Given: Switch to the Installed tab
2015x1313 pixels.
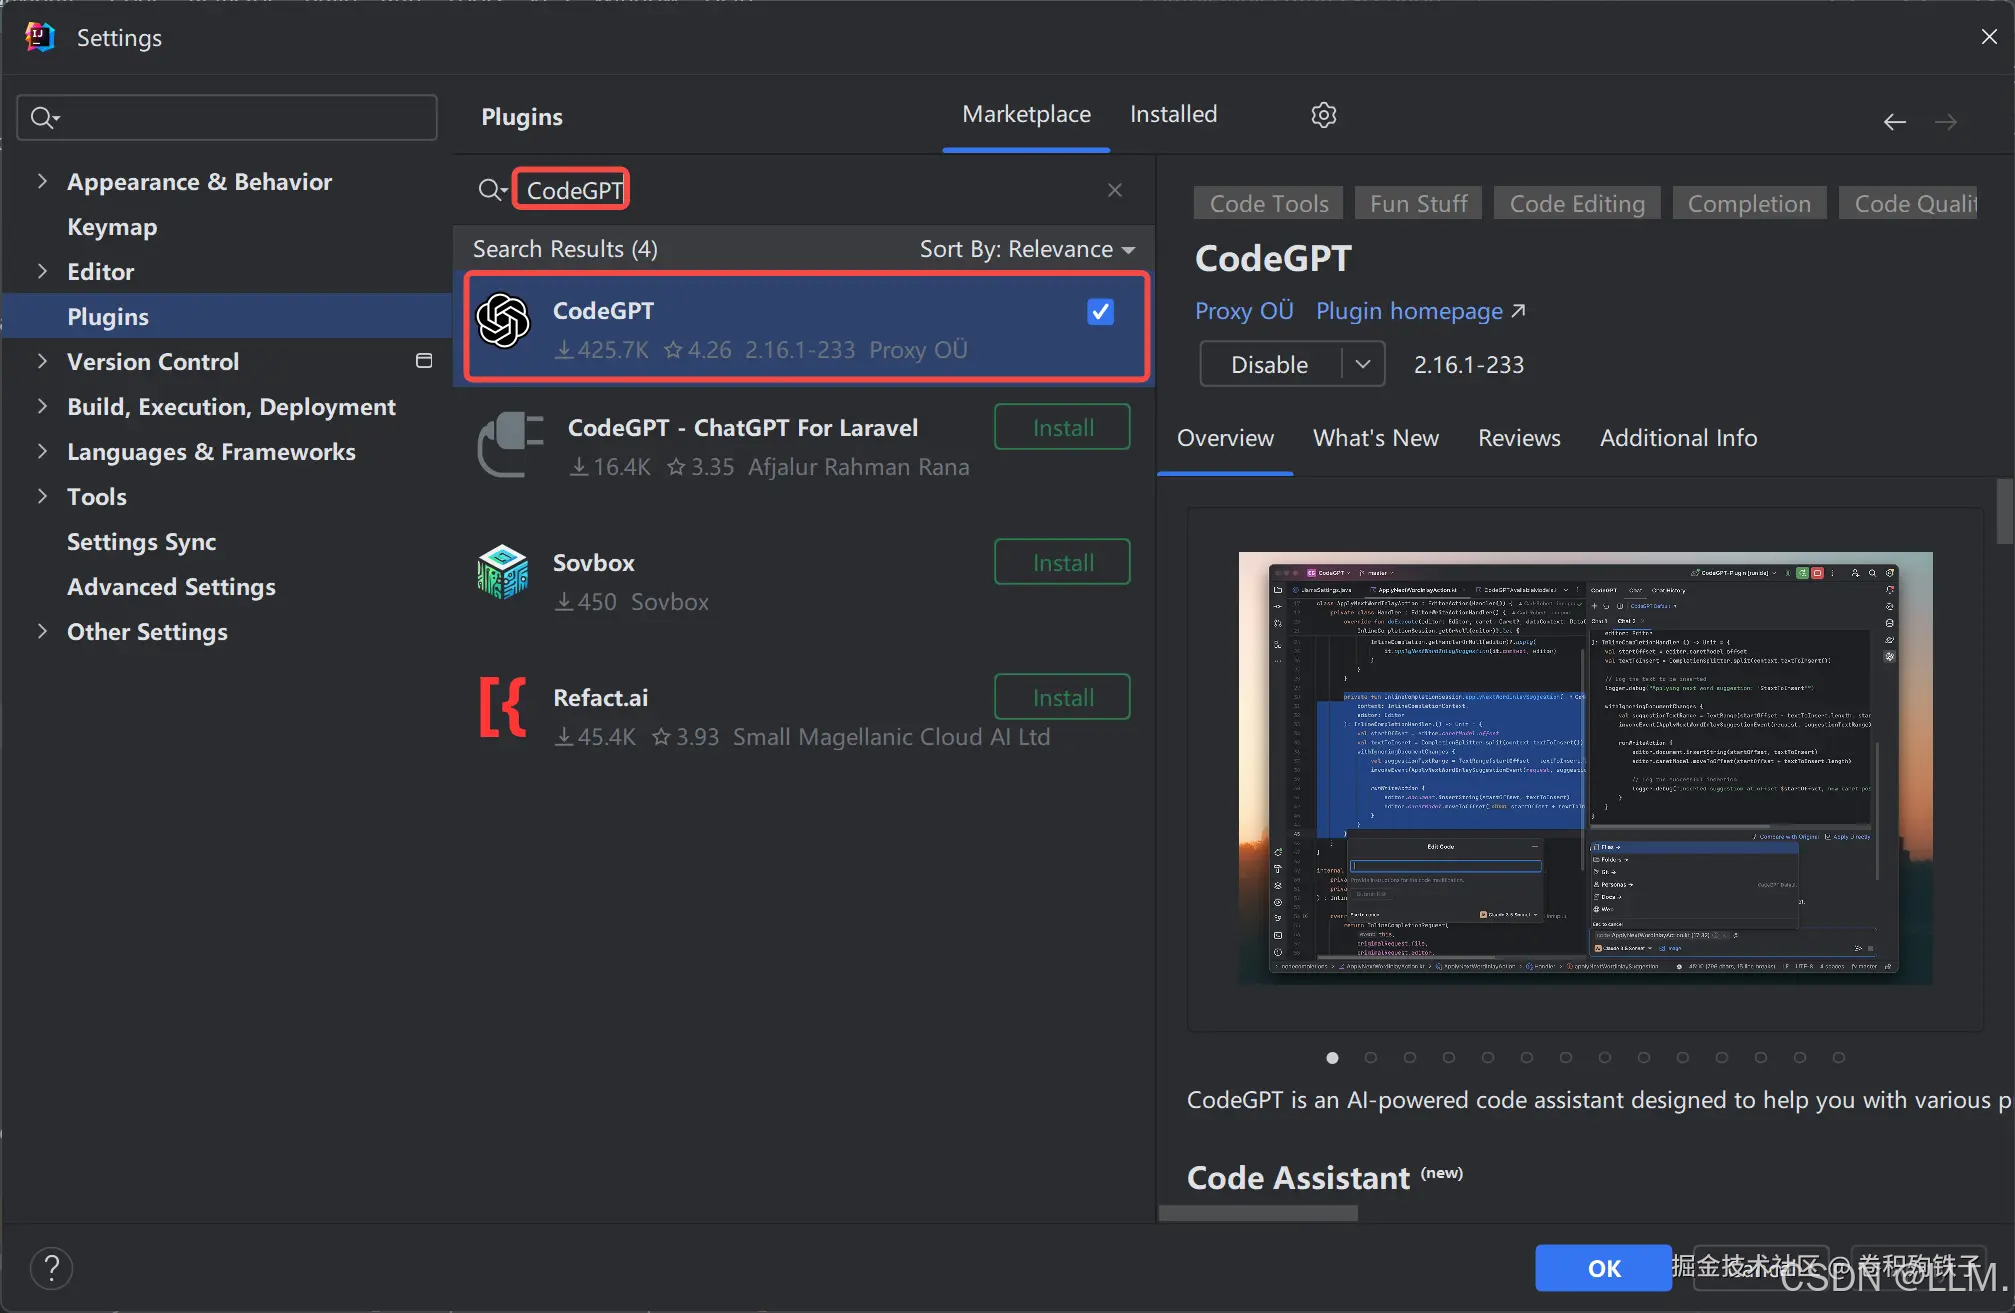Looking at the screenshot, I should 1173,114.
